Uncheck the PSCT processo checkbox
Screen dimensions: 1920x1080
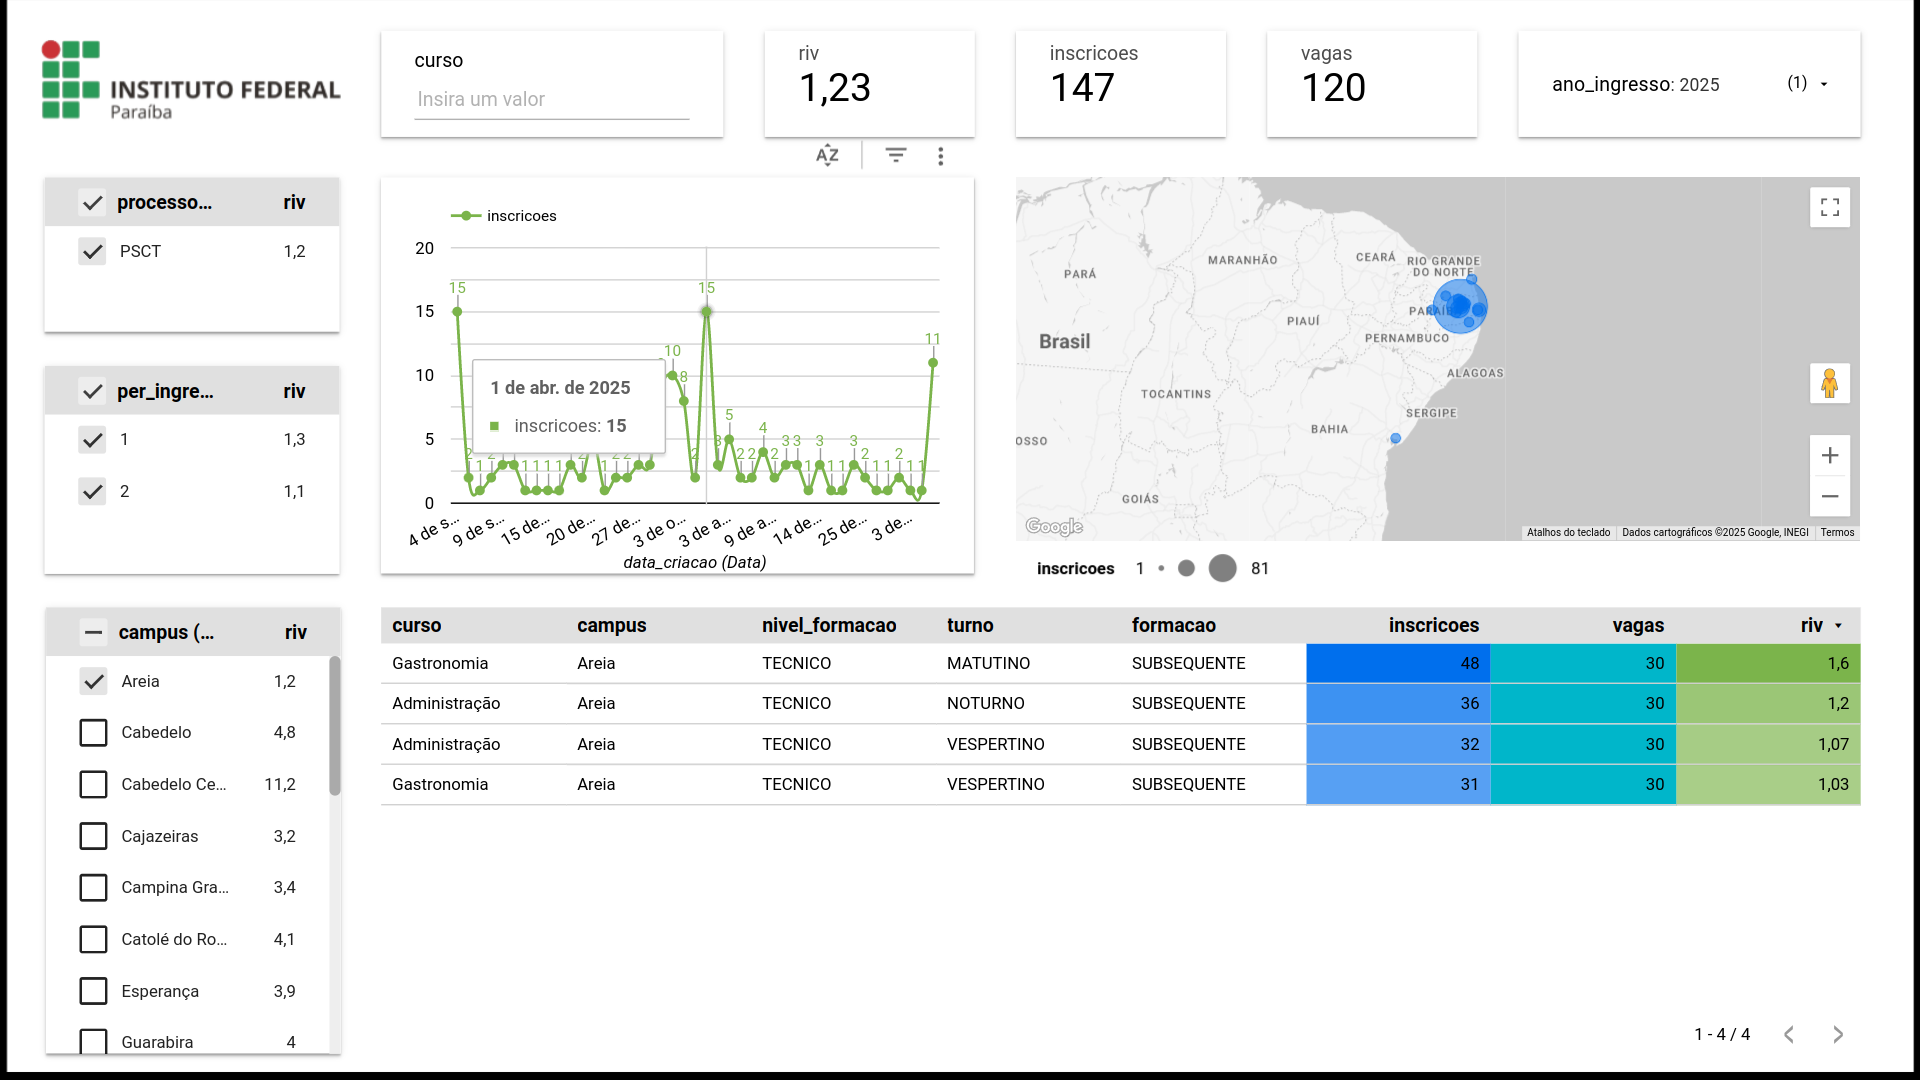(93, 251)
